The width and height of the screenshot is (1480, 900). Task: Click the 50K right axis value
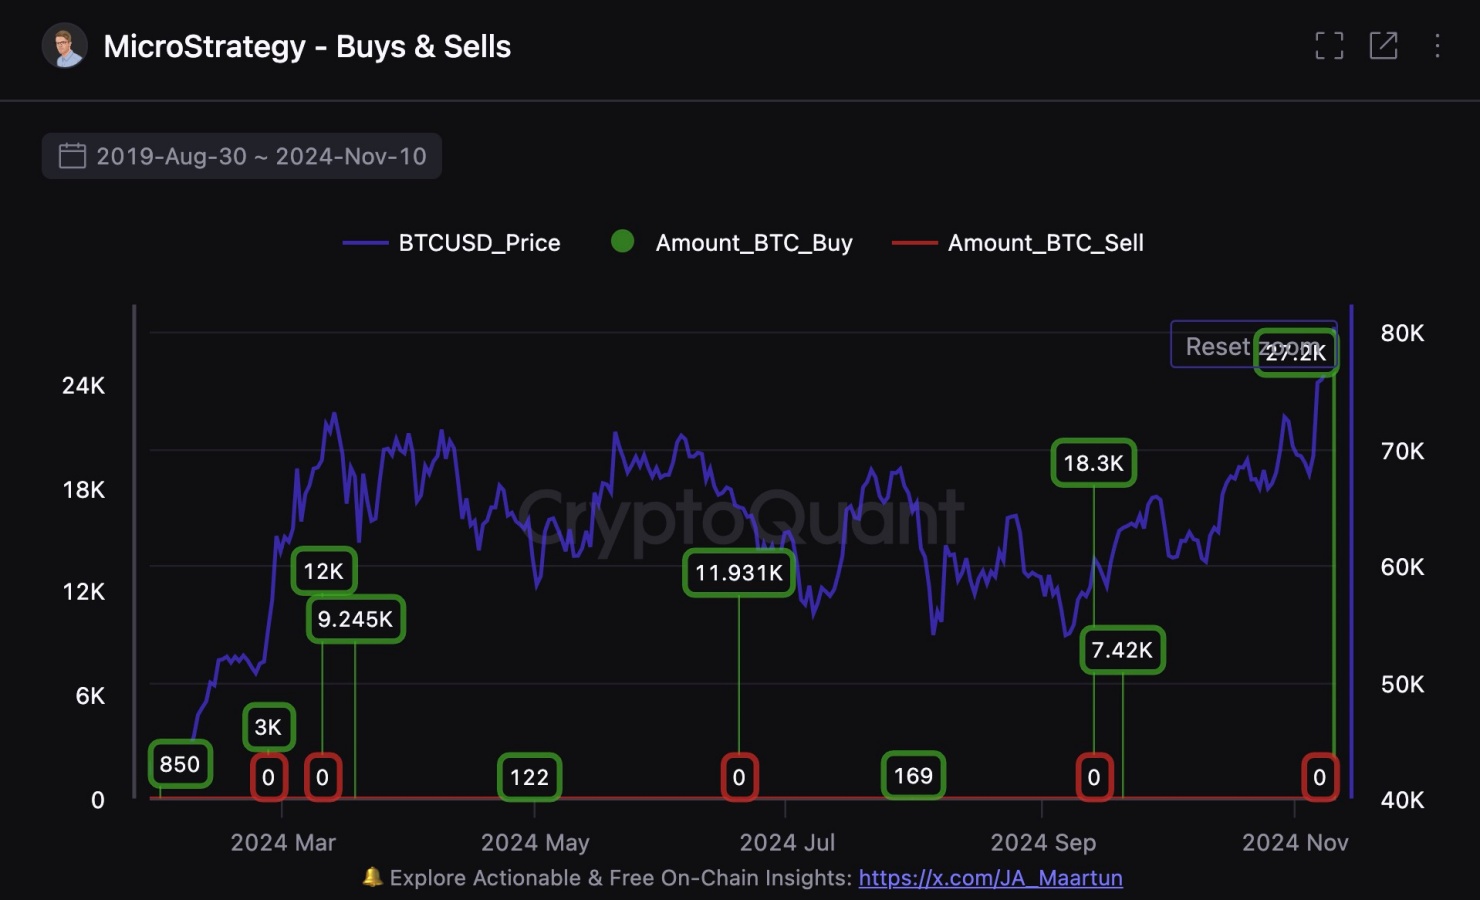1402,684
